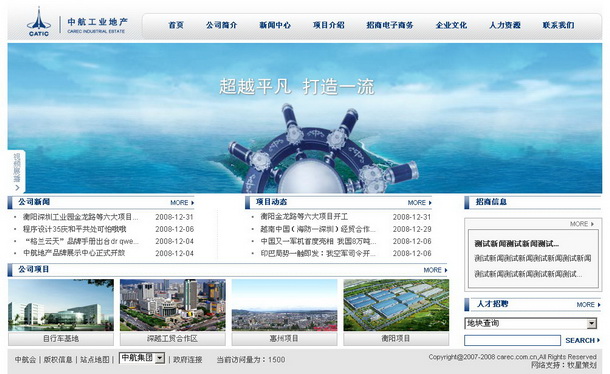The image size is (610, 374).
Task: Click the 惠州项目 caption button
Action: pos(284,339)
